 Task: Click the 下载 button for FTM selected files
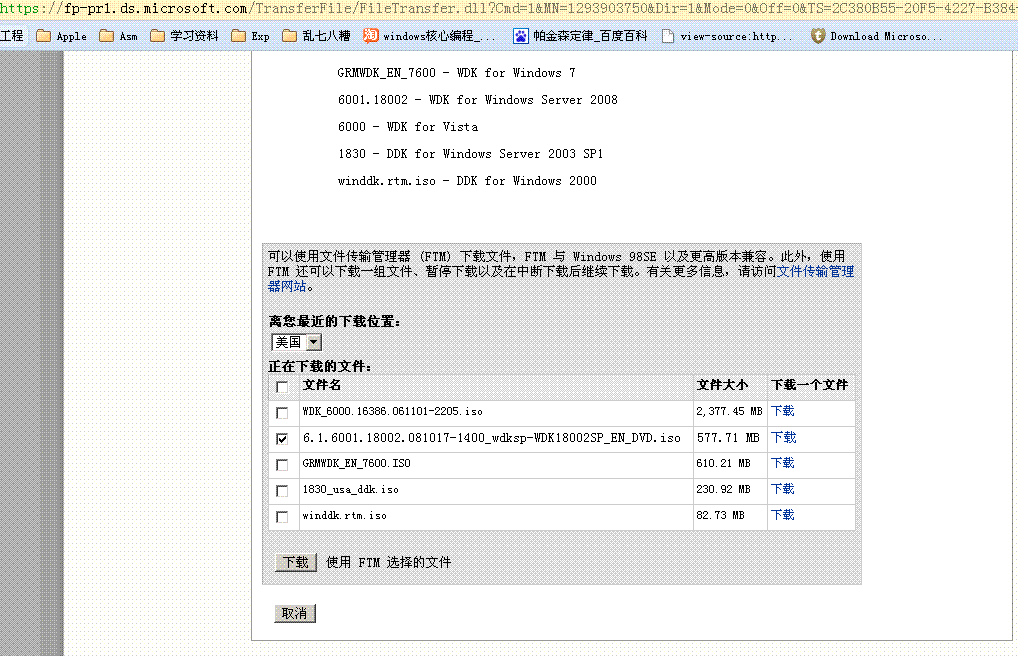[x=296, y=562]
